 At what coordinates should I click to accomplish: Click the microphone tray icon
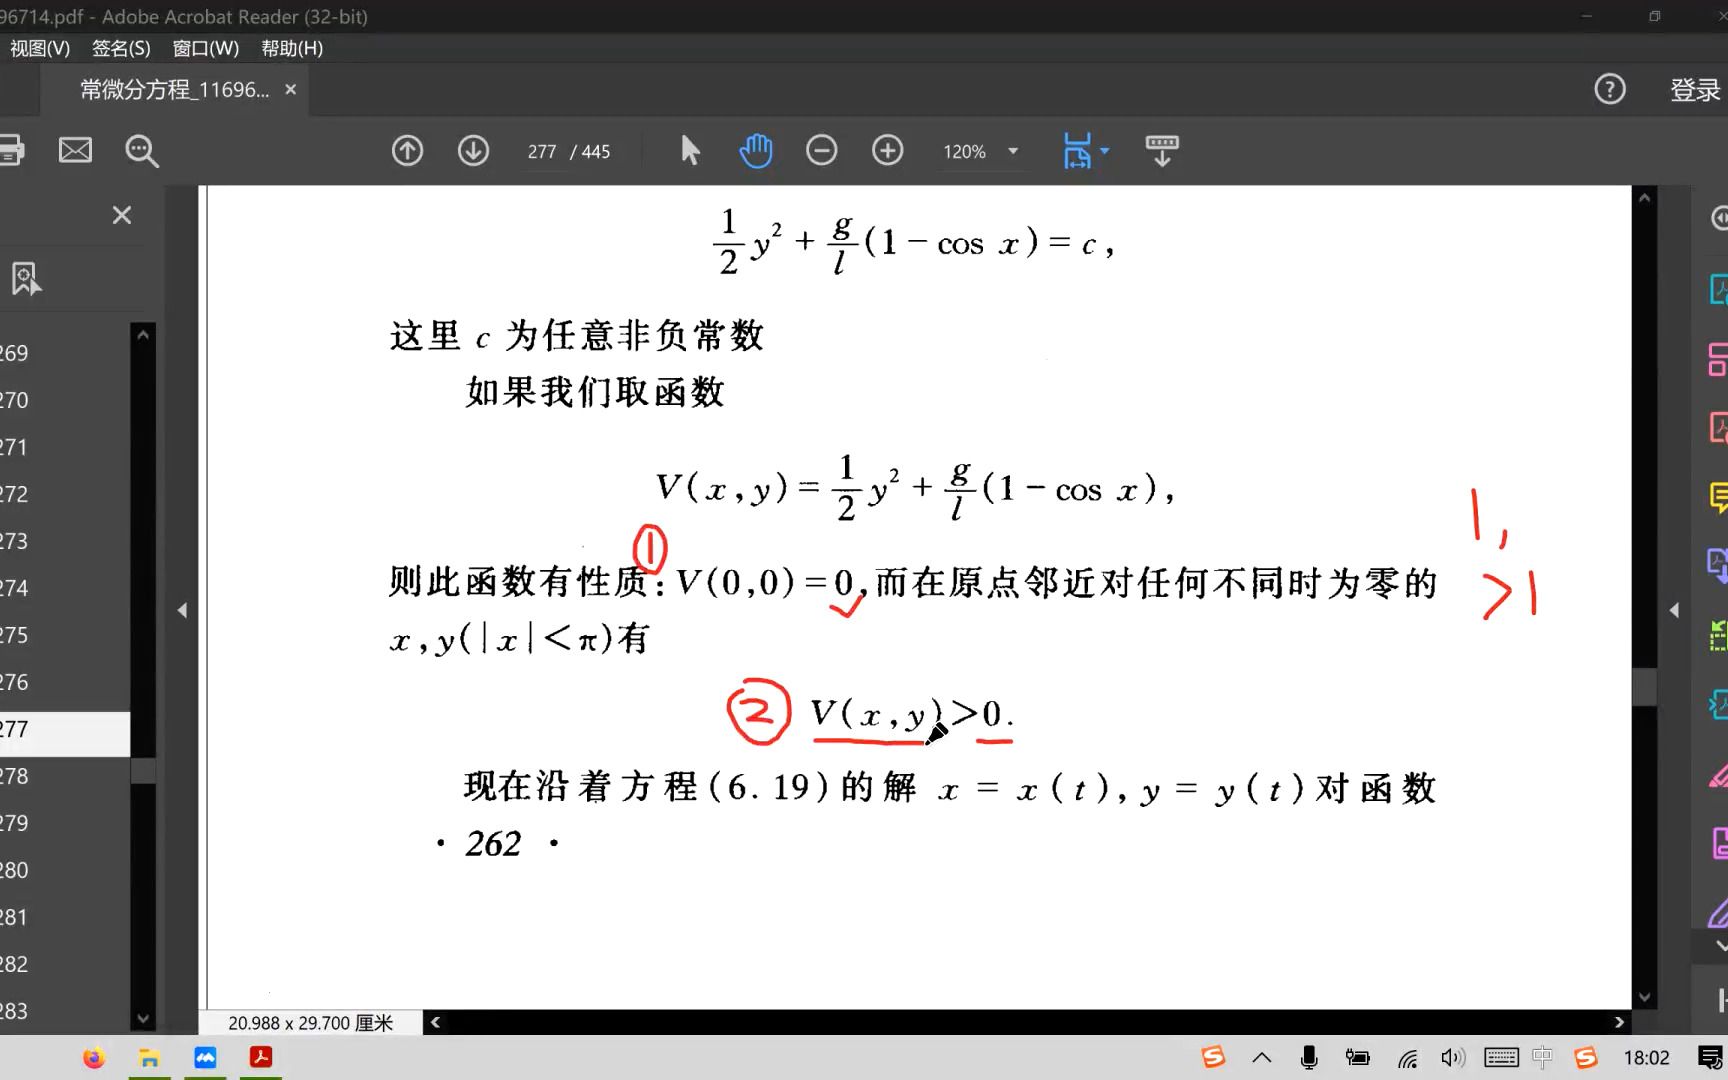[1309, 1058]
